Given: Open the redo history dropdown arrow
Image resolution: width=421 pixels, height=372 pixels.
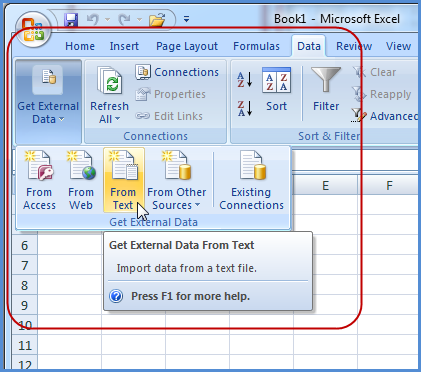Looking at the screenshot, I should click(139, 20).
